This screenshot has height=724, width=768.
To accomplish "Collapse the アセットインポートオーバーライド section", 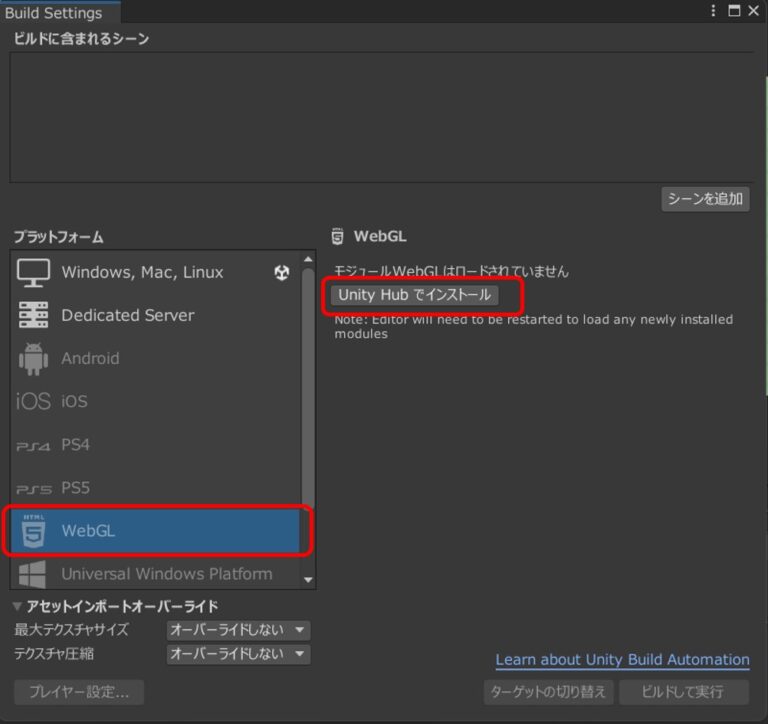I will [x=19, y=607].
